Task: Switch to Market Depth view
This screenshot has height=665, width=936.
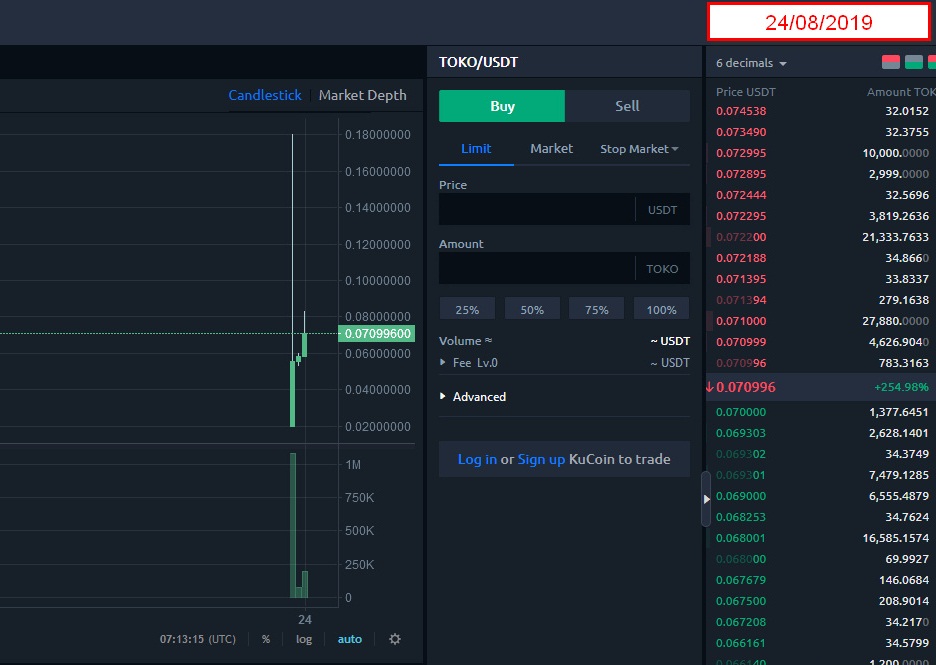Action: coord(362,95)
